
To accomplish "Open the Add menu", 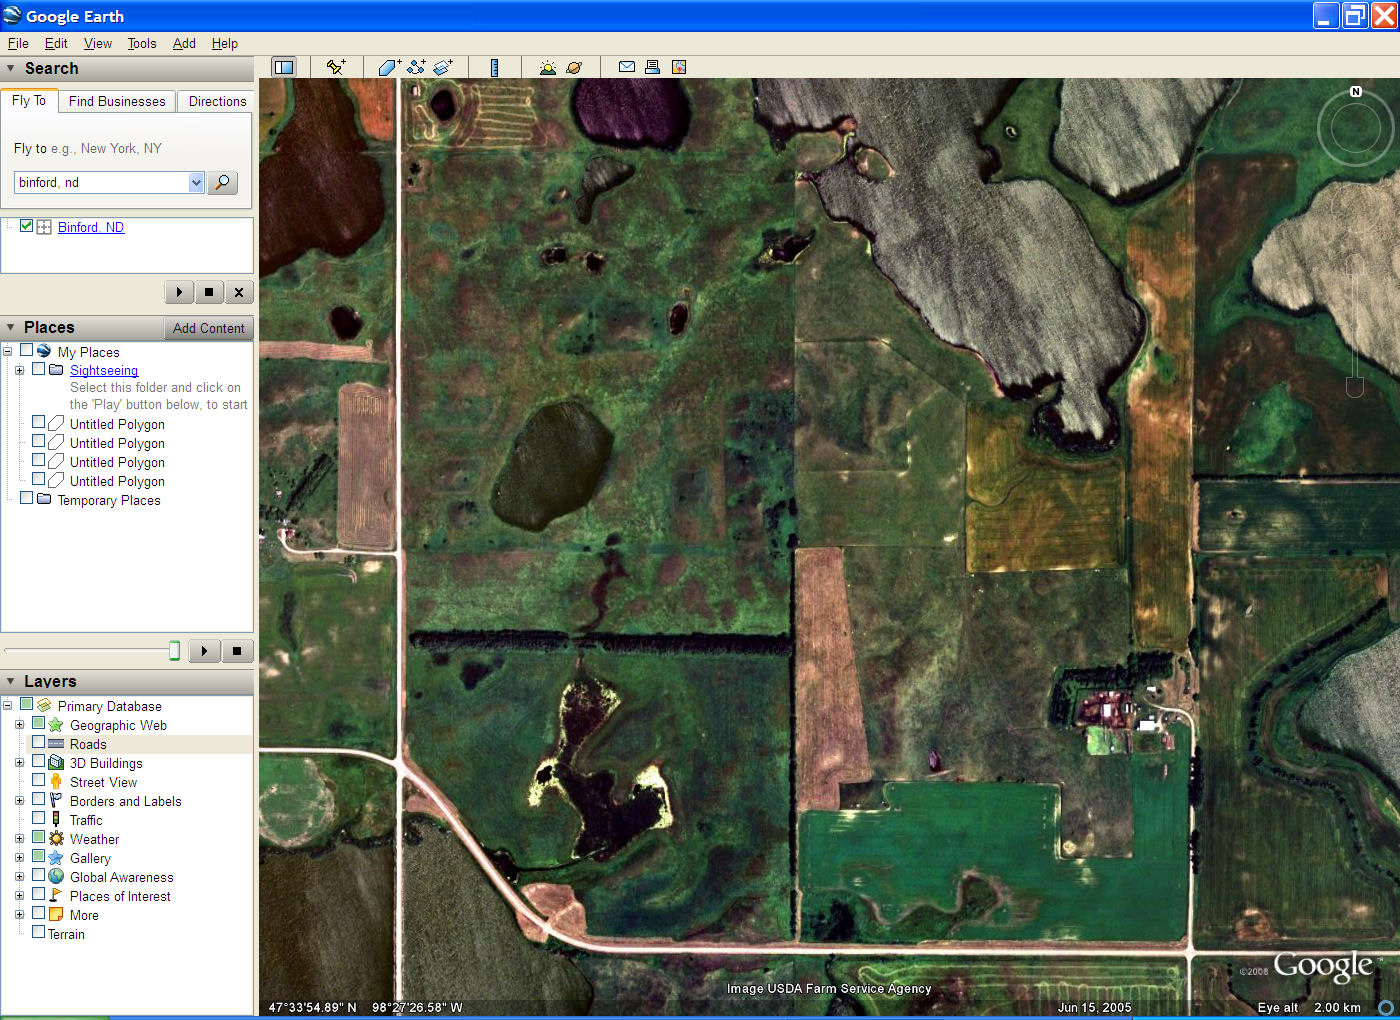I will click(184, 43).
